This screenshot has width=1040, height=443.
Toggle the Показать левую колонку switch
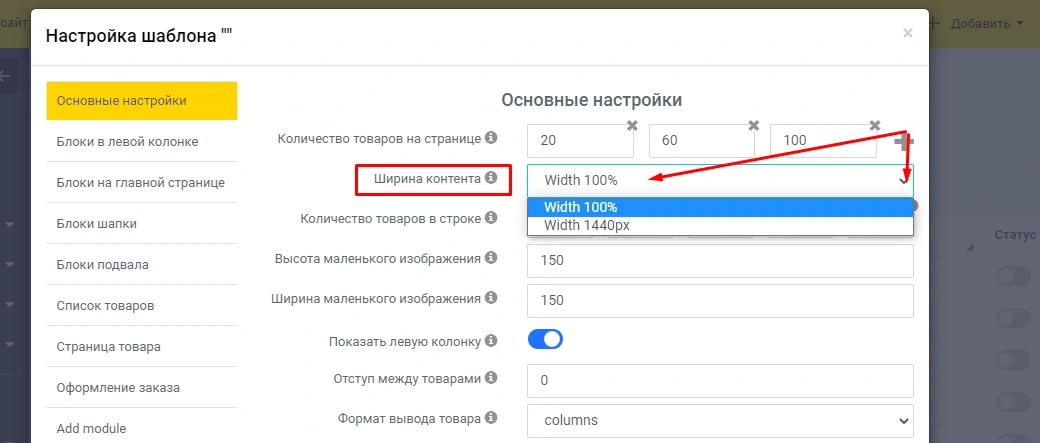(545, 340)
